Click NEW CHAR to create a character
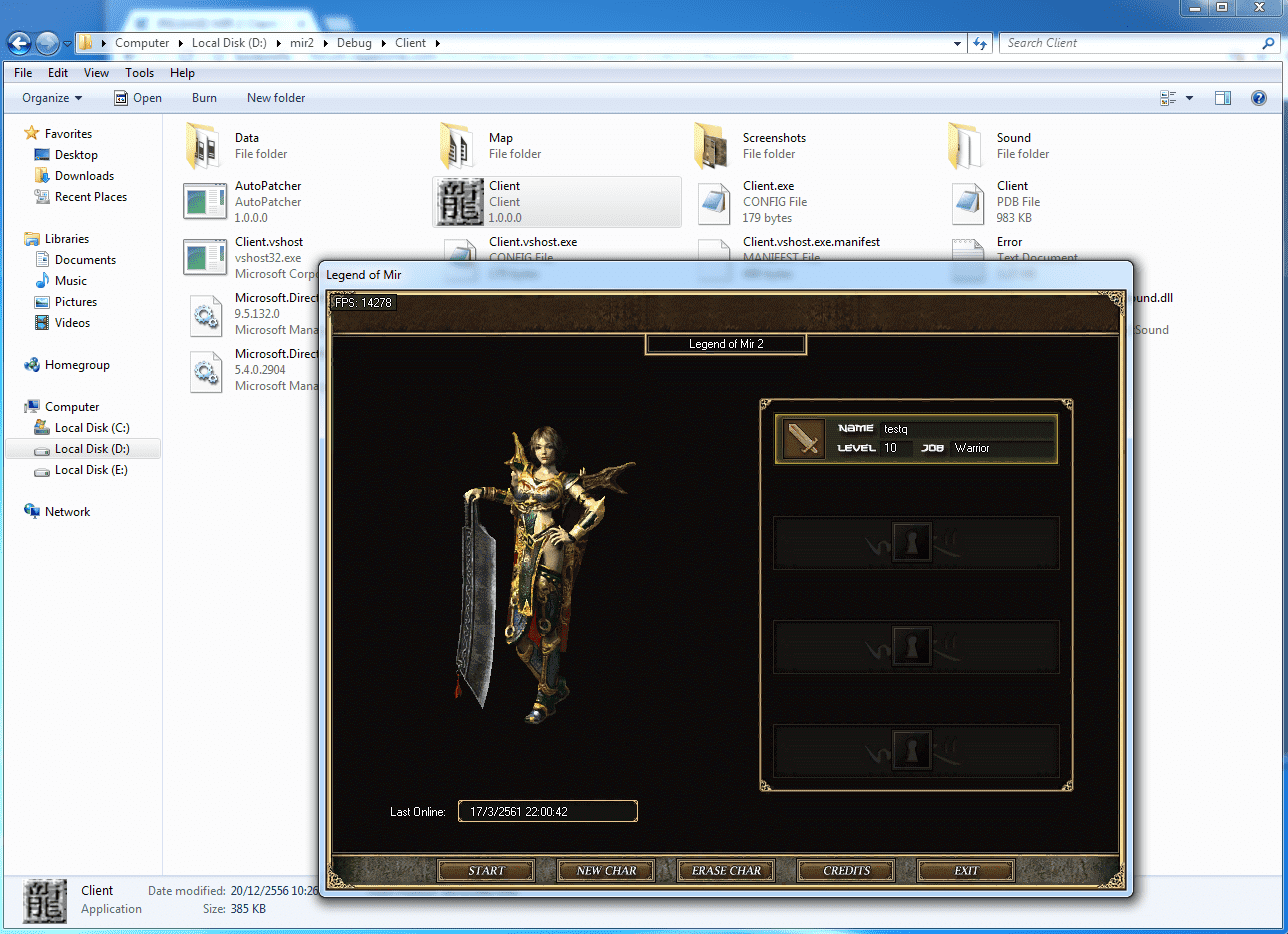Viewport: 1288px width, 934px height. pyautogui.click(x=606, y=871)
